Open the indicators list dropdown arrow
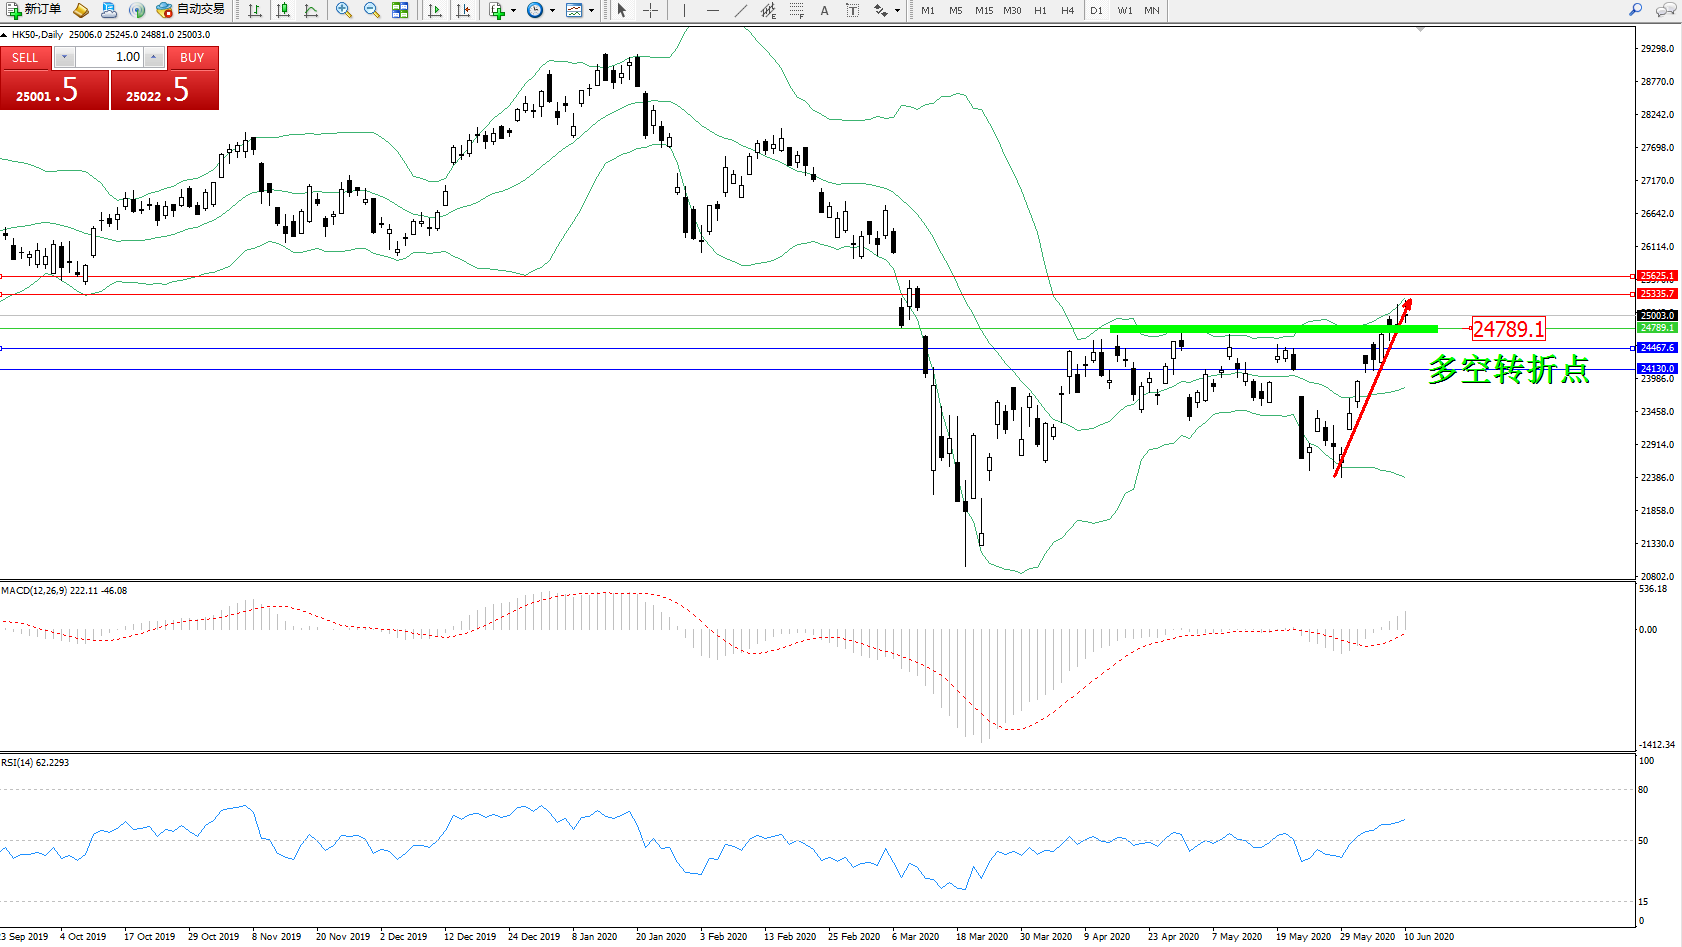The height and width of the screenshot is (947, 1682). [513, 10]
